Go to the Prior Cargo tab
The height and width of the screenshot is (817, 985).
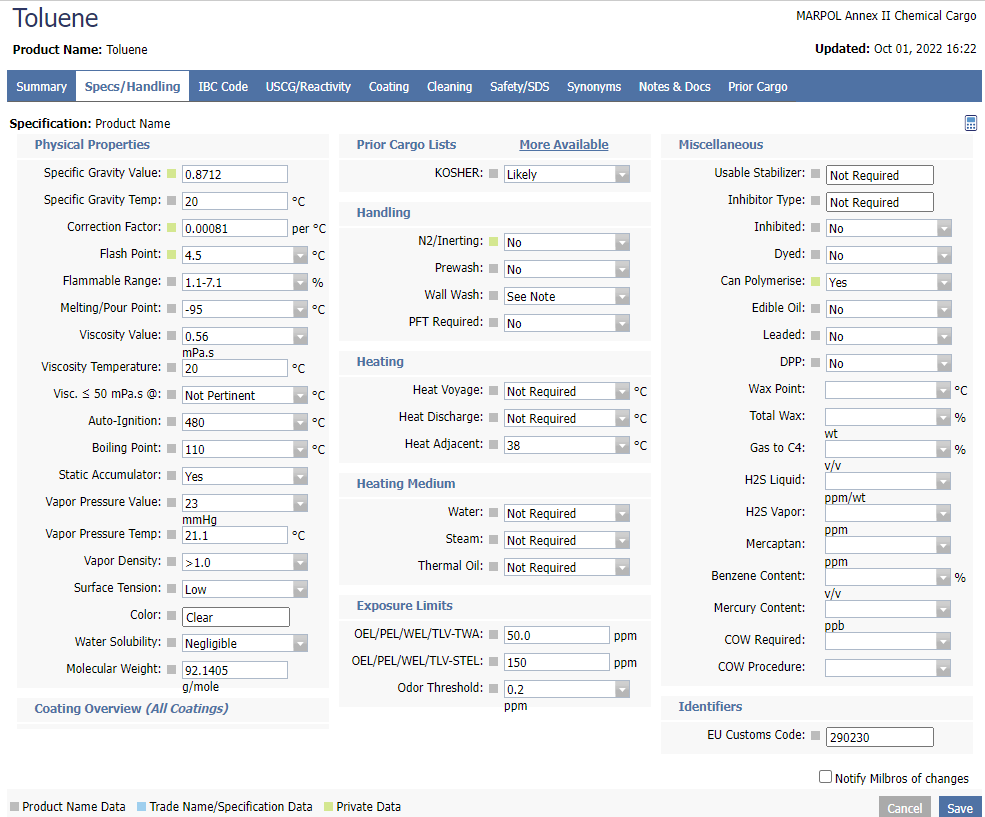757,87
